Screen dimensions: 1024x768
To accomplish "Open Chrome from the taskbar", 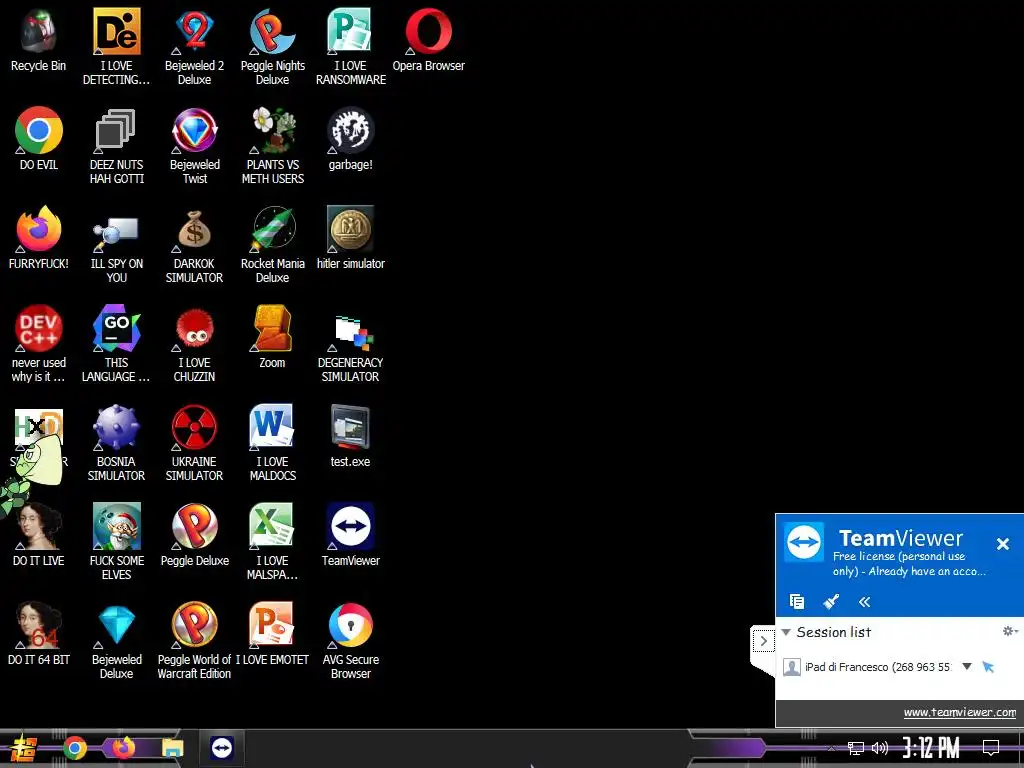I will [x=74, y=748].
